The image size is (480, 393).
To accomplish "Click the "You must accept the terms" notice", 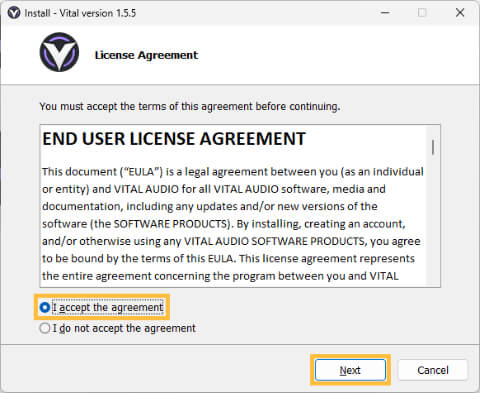I will (190, 106).
